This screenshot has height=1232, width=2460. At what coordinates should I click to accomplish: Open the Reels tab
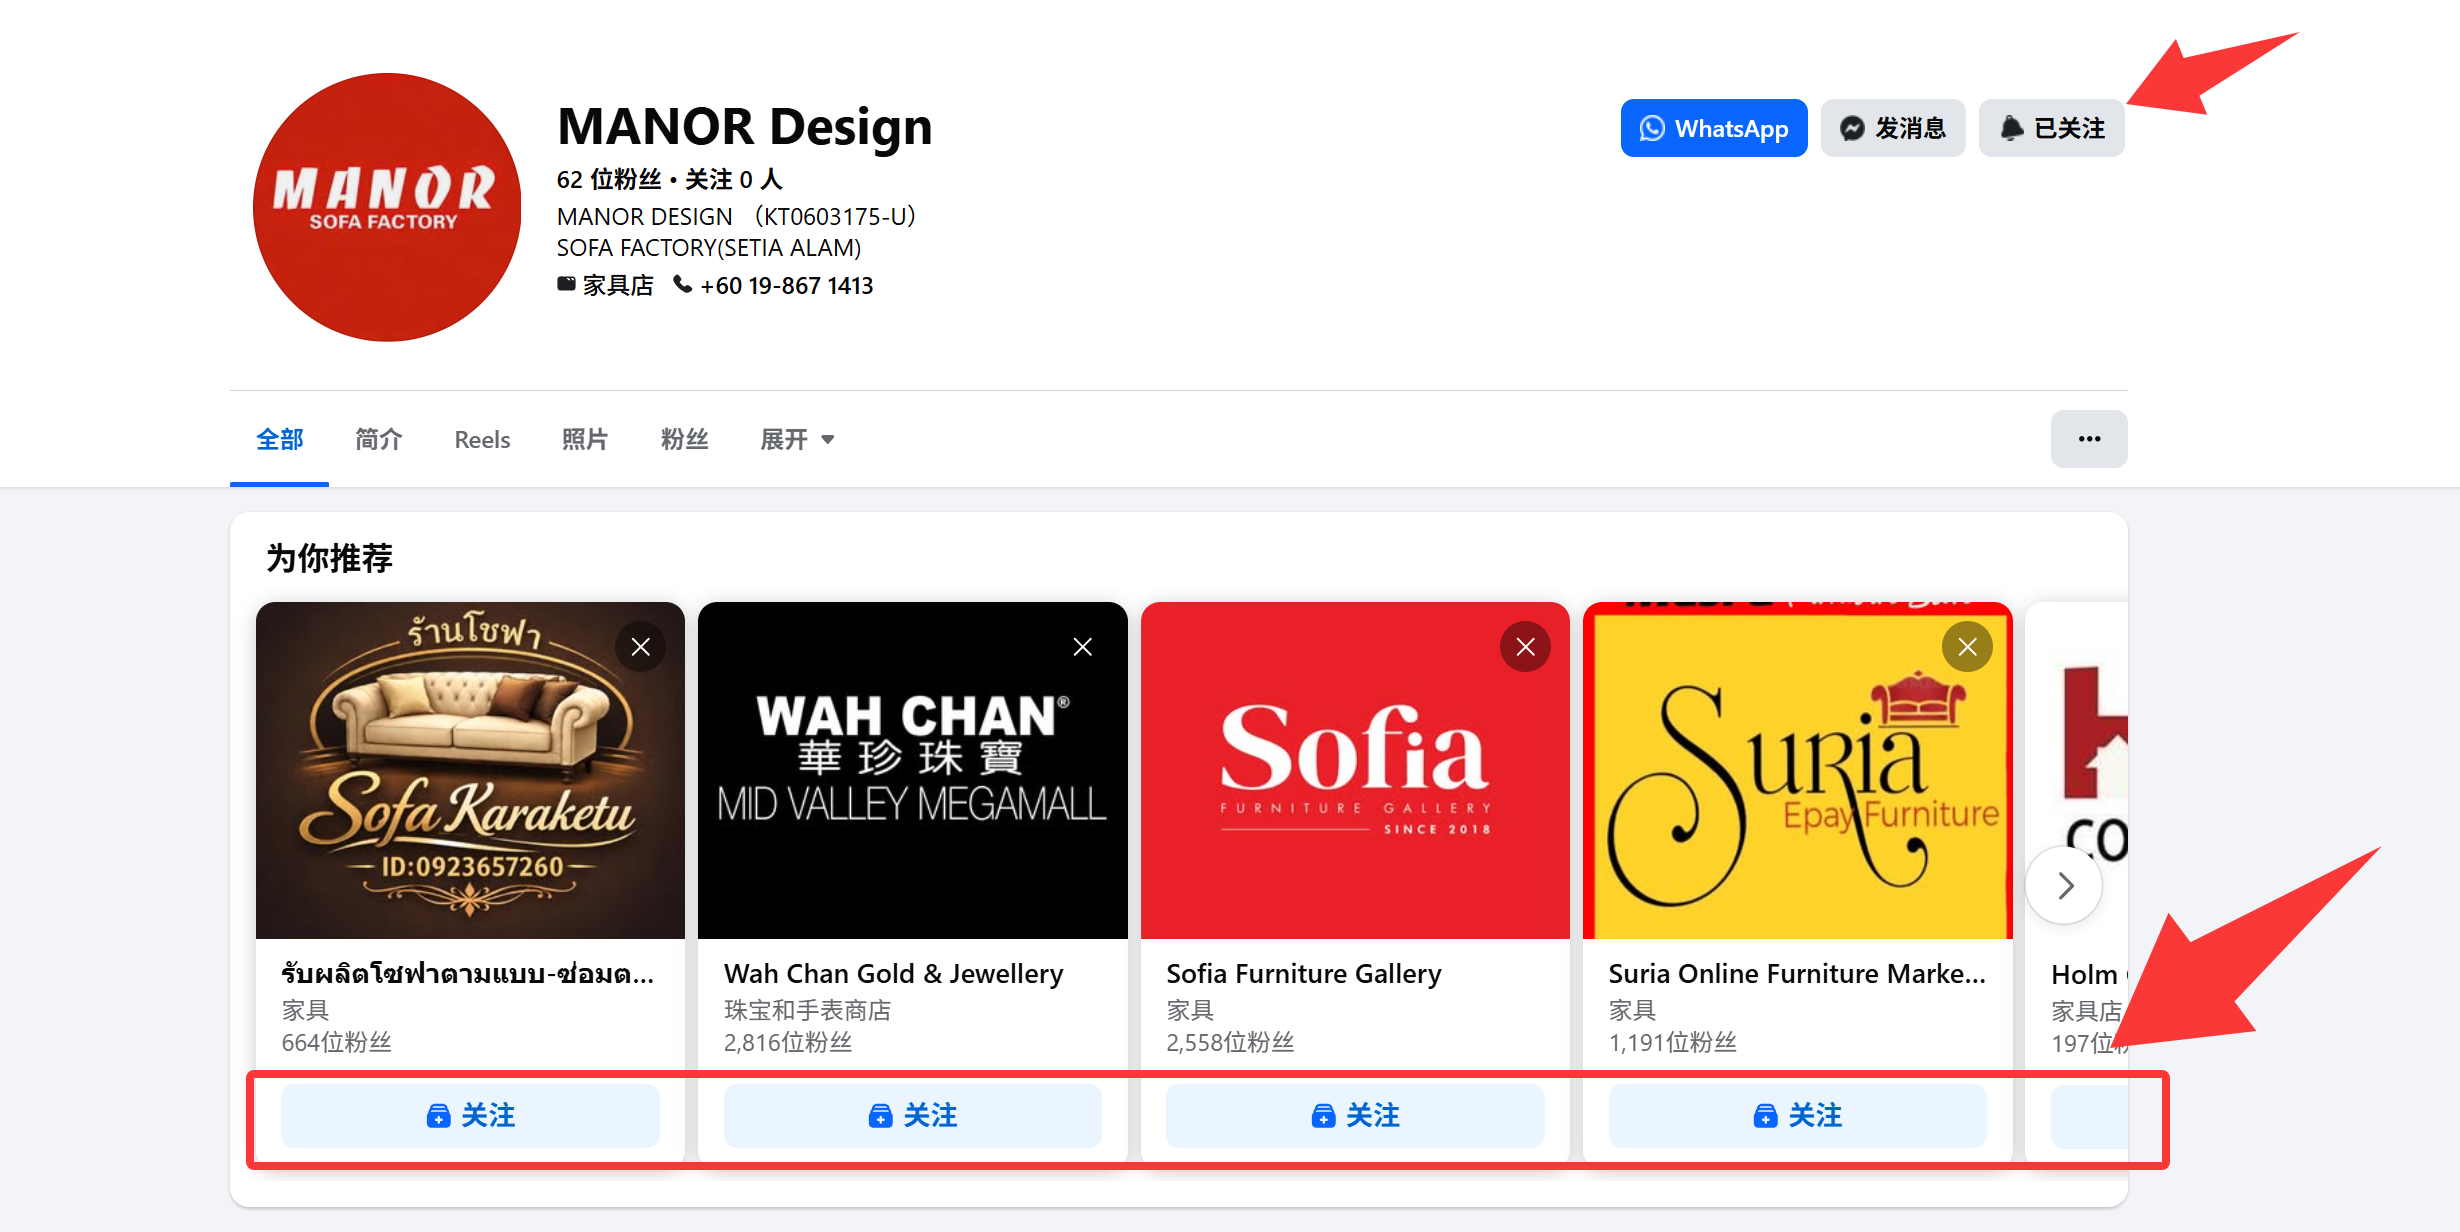(x=482, y=439)
